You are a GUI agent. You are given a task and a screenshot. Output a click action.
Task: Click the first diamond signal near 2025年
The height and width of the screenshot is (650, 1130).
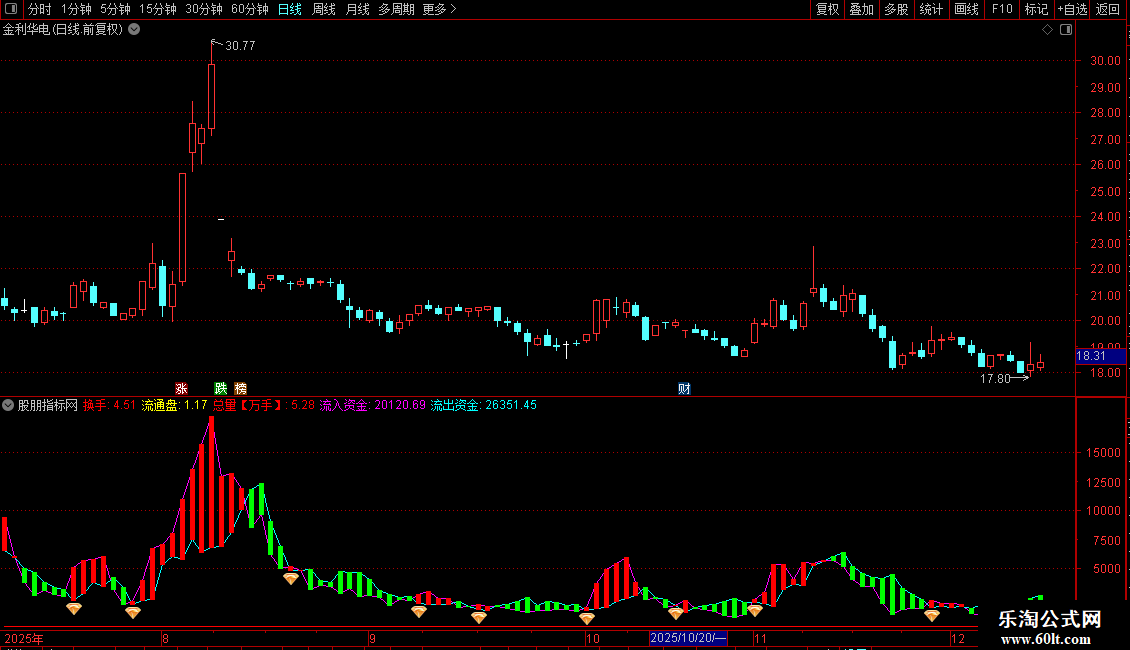74,608
